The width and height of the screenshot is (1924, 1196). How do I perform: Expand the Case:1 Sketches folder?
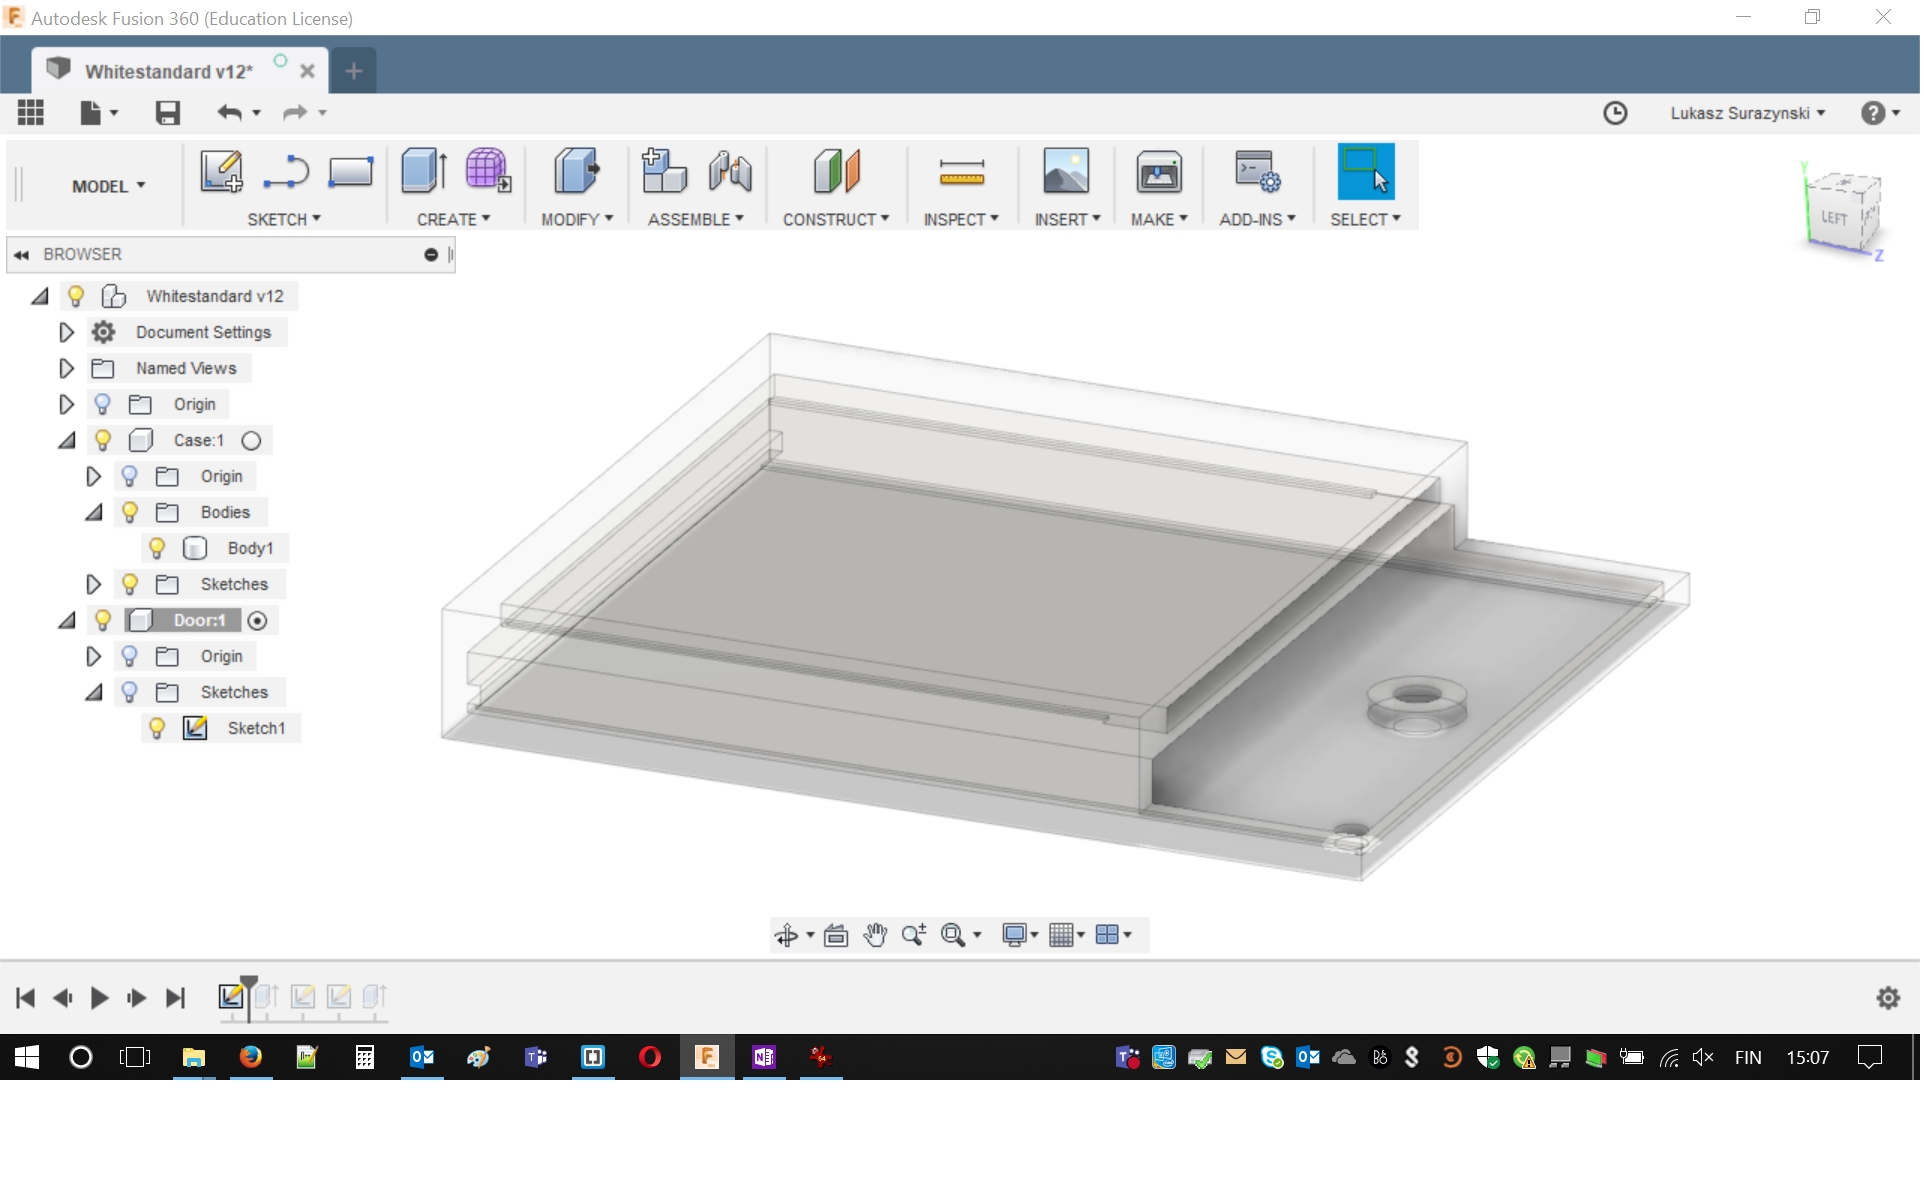click(93, 585)
